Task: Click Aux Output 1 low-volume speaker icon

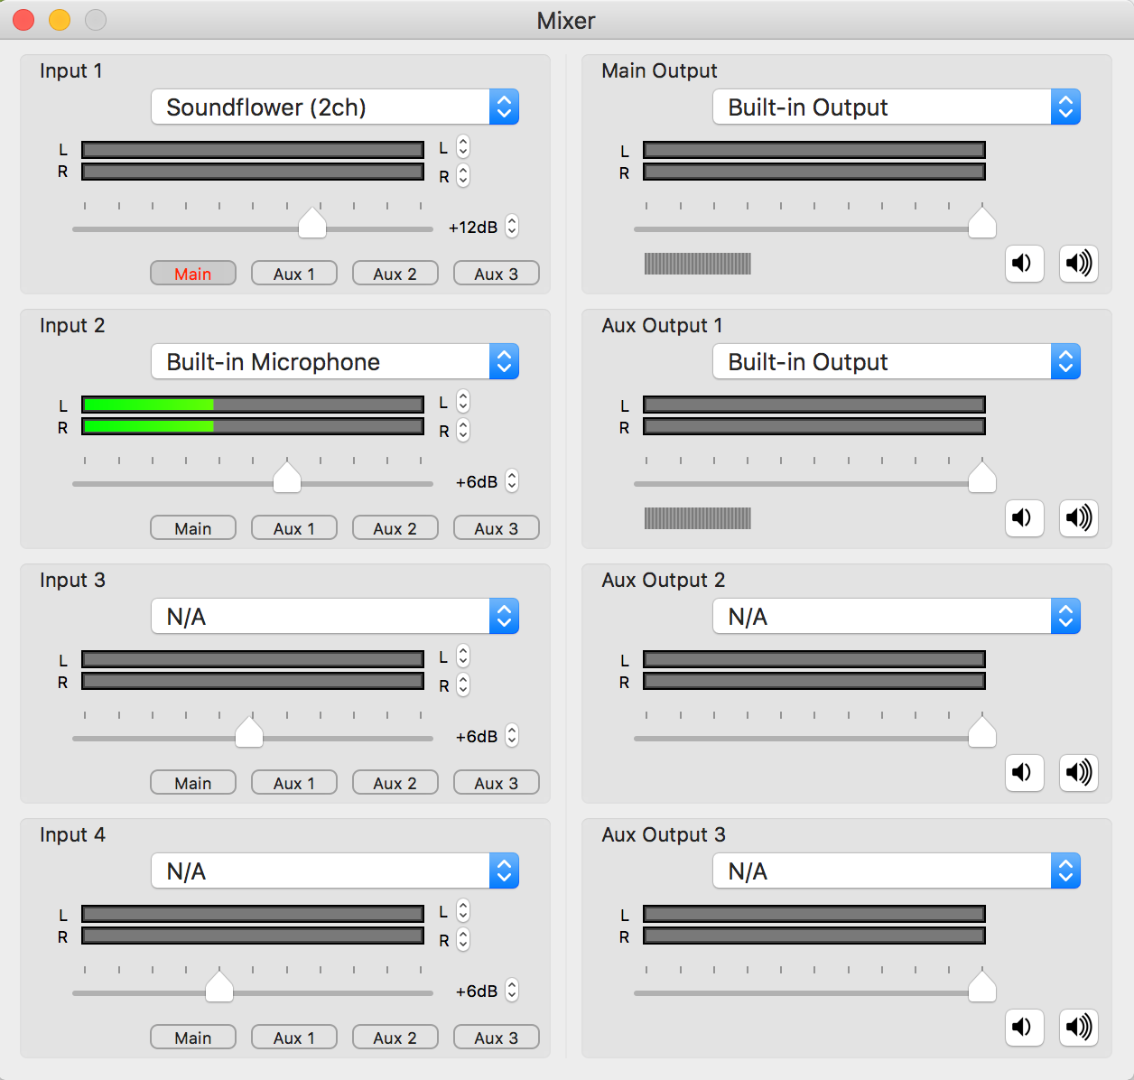Action: [x=1023, y=518]
